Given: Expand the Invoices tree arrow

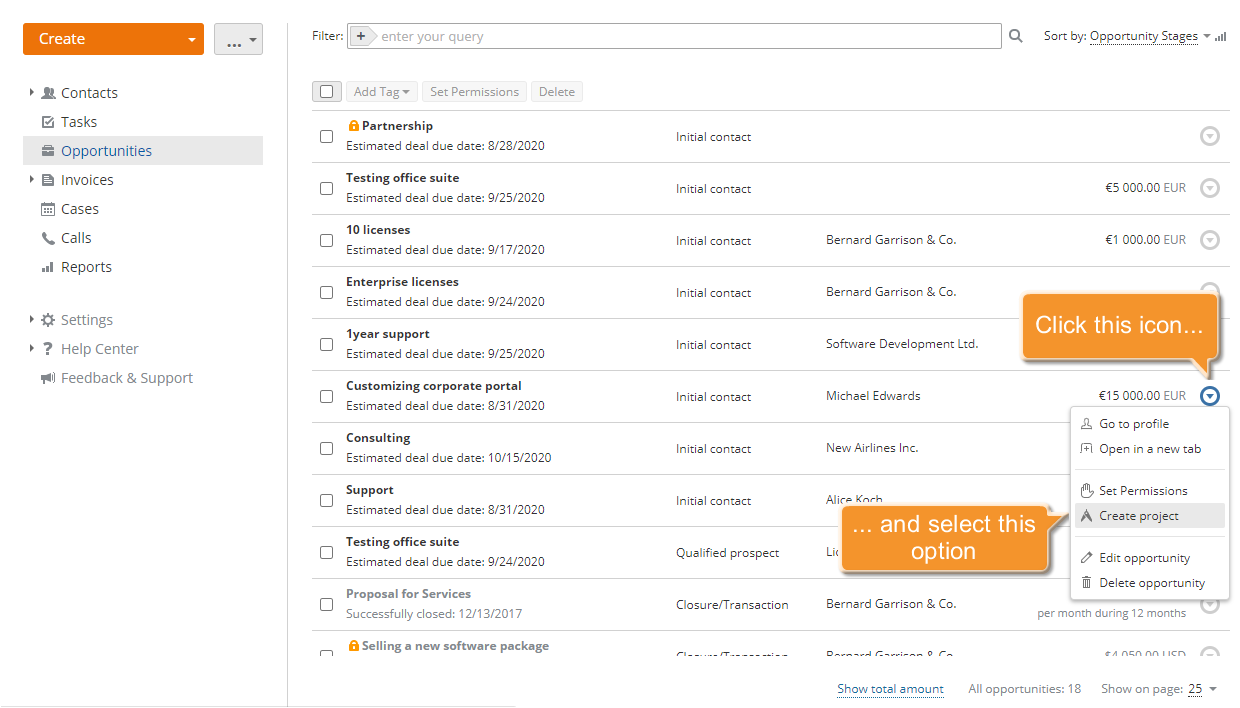Looking at the screenshot, I should point(32,180).
